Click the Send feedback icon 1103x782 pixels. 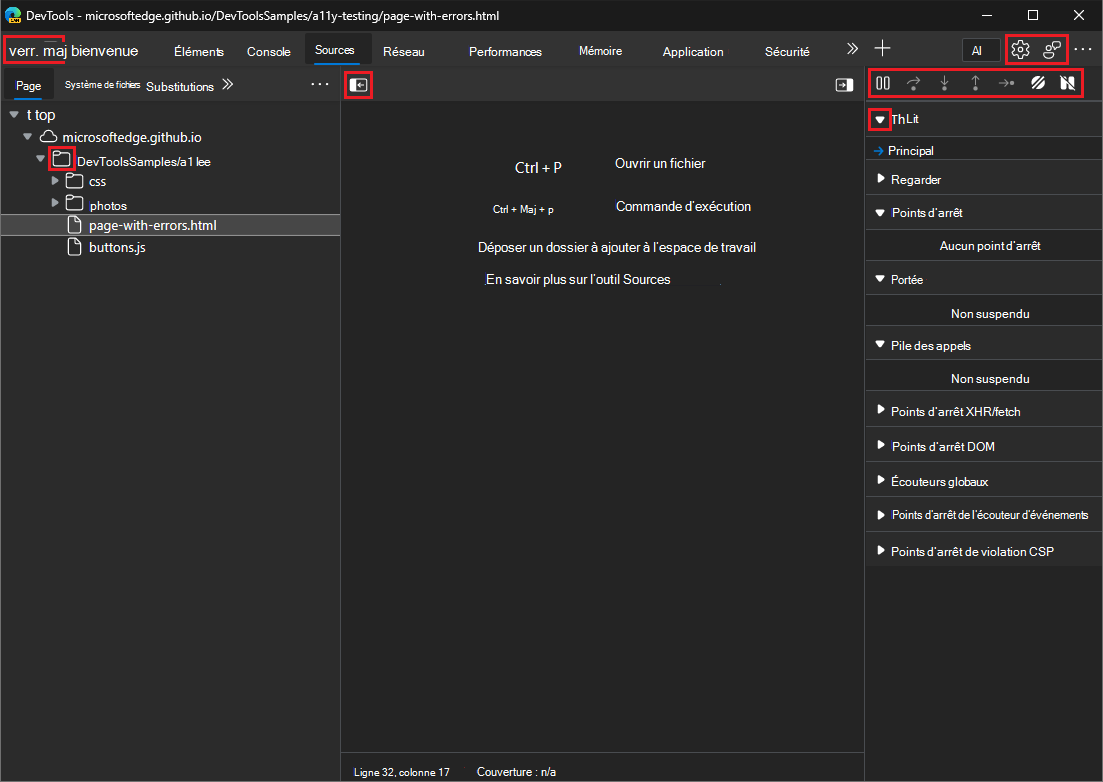1052,49
